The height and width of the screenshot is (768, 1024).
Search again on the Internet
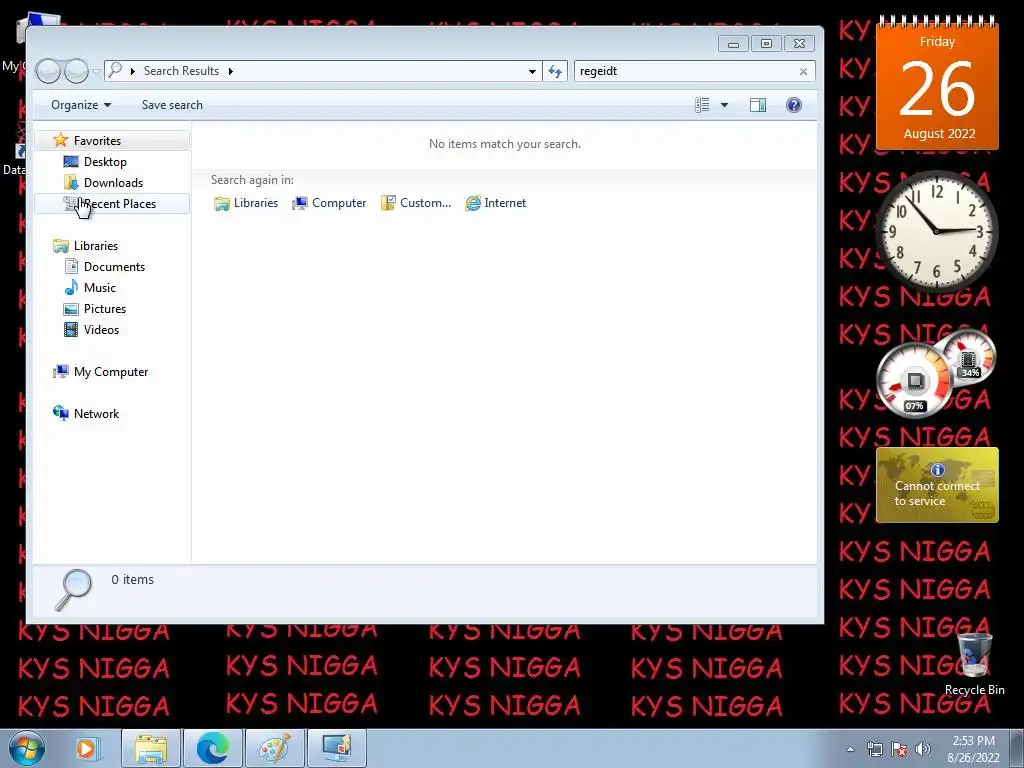pyautogui.click(x=496, y=203)
